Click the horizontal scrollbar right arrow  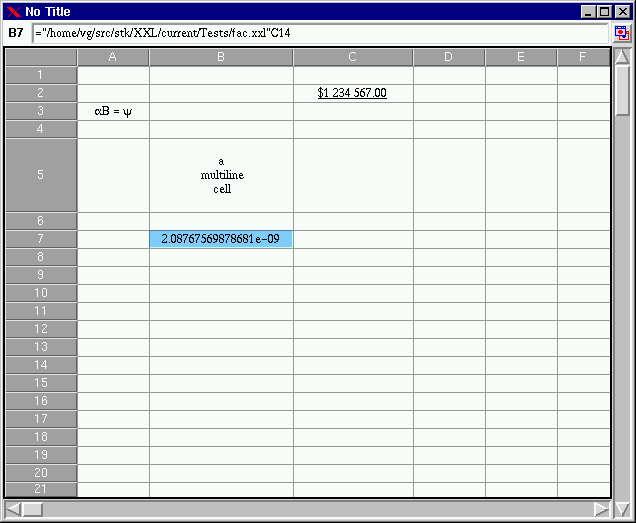(x=601, y=509)
